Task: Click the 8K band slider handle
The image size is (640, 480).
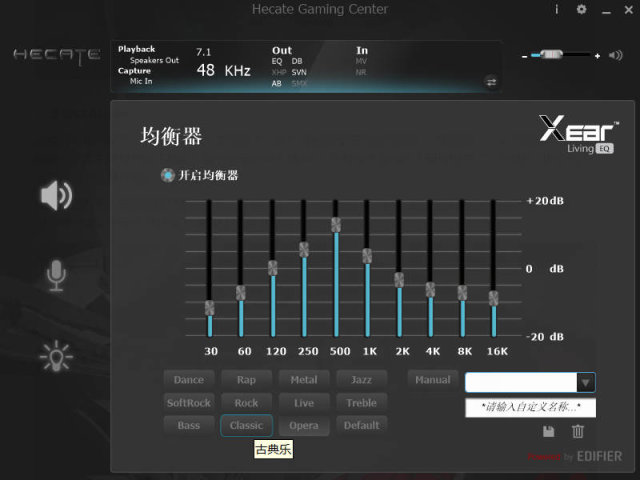Action: [462, 293]
